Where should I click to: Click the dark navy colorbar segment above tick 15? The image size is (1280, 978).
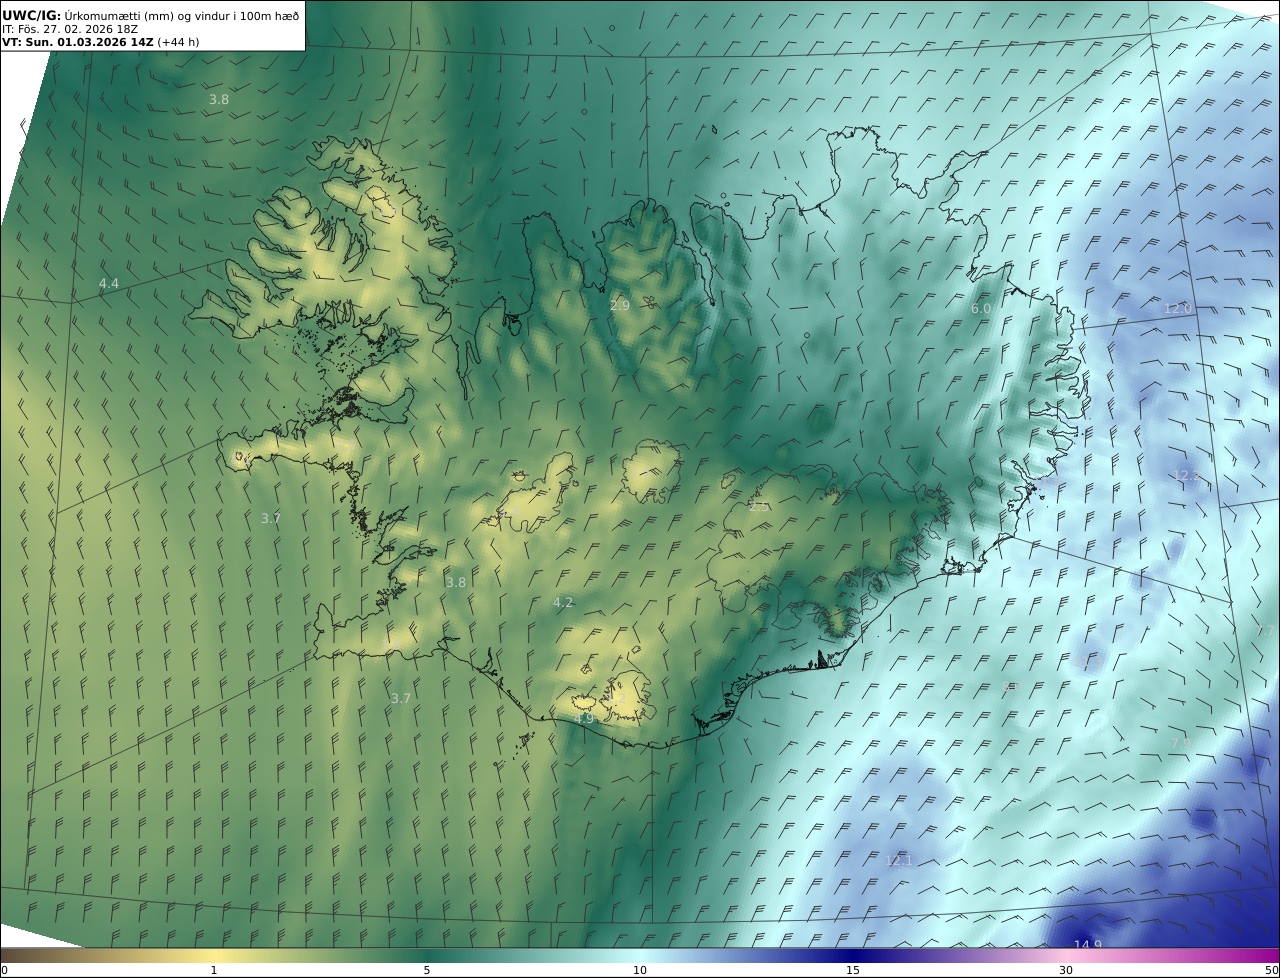(x=853, y=955)
